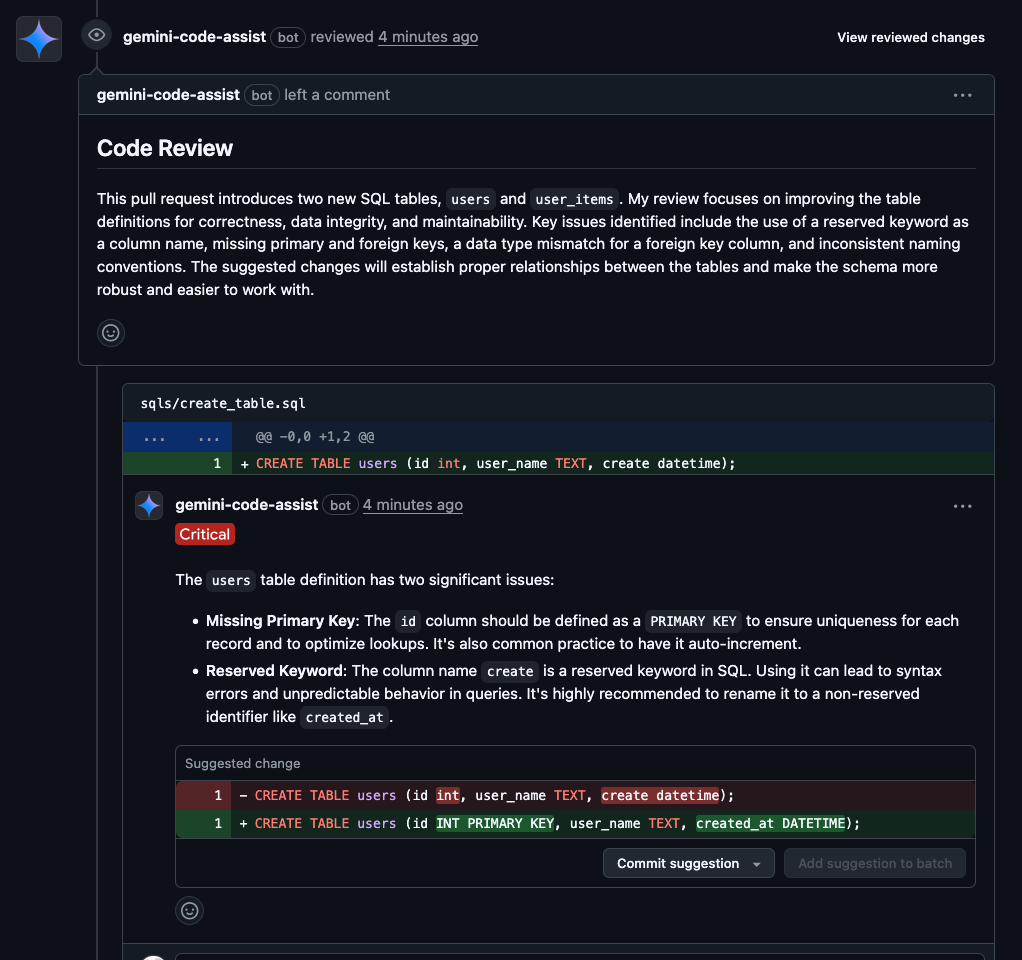Add emoji reaction to the Critical comment

[x=190, y=910]
